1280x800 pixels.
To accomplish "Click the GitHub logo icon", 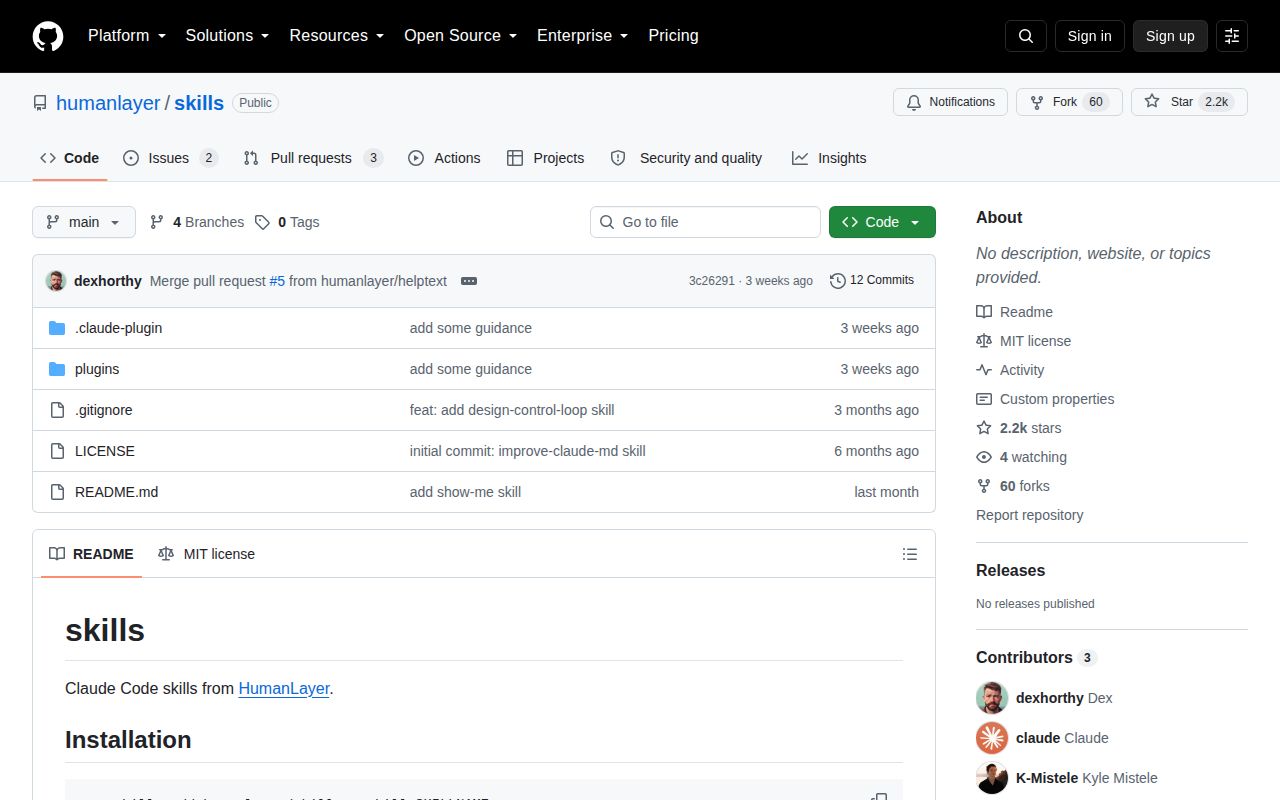I will [x=48, y=36].
